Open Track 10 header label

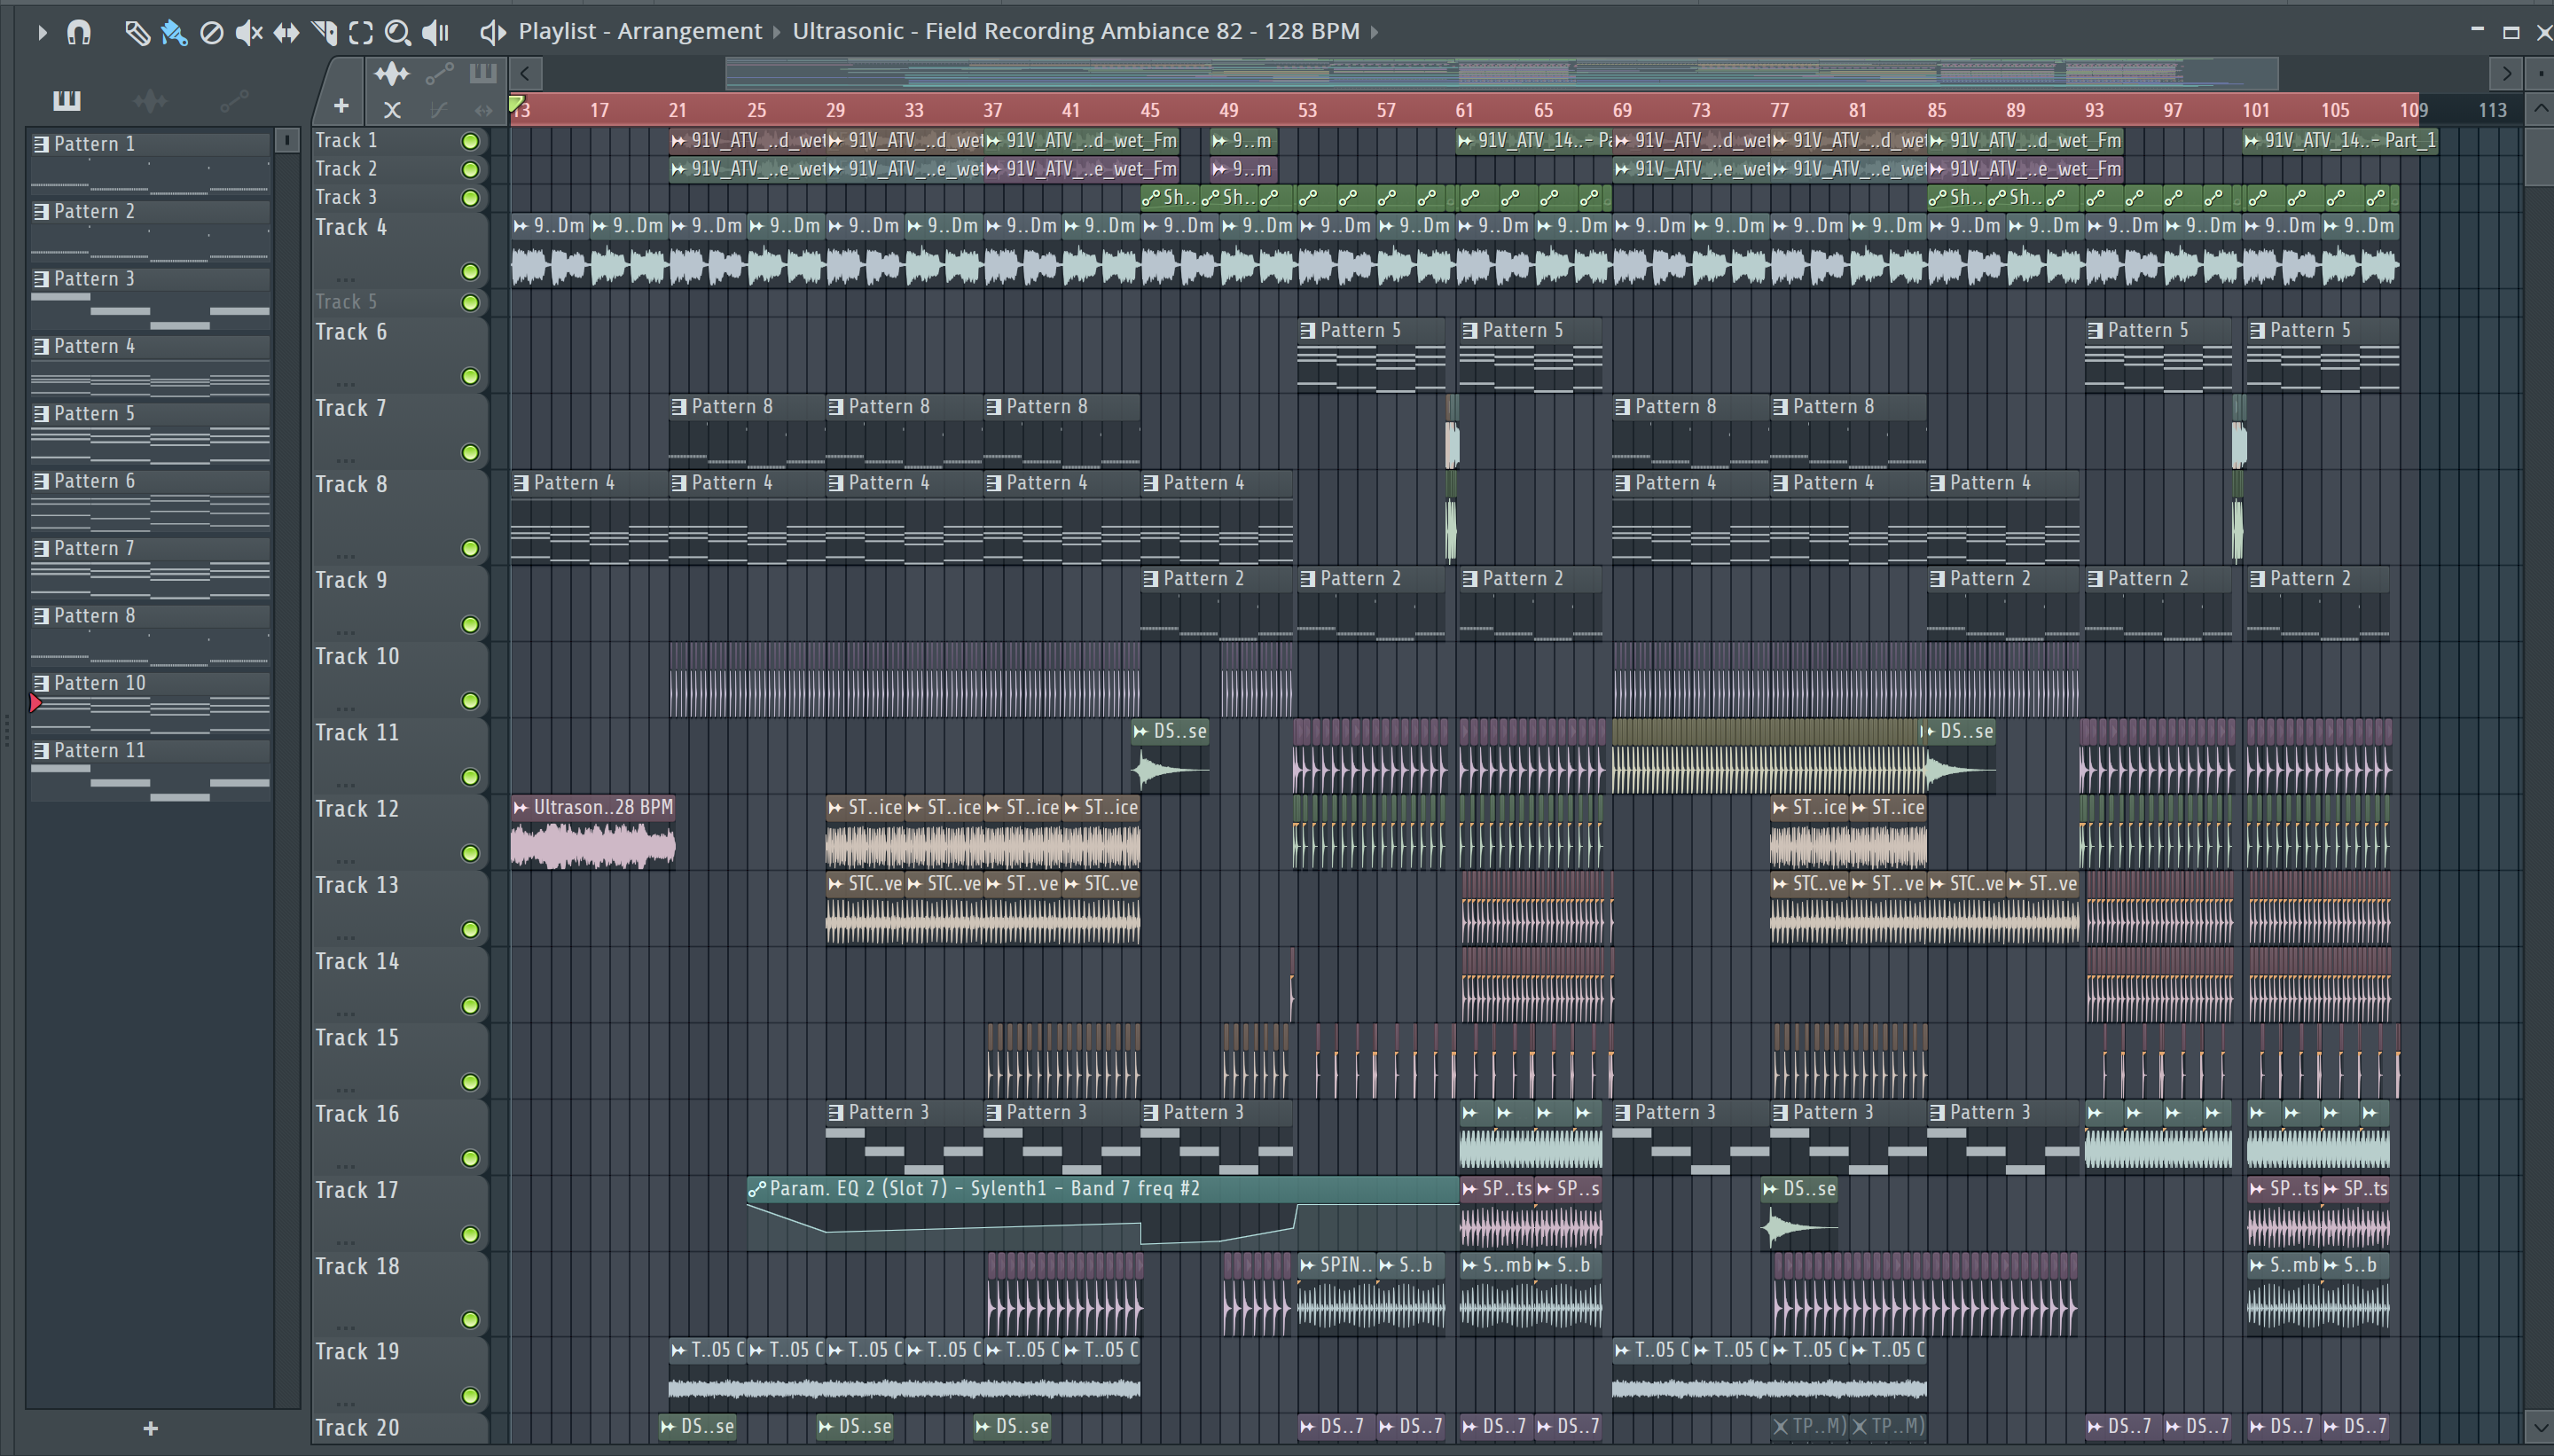tap(357, 656)
